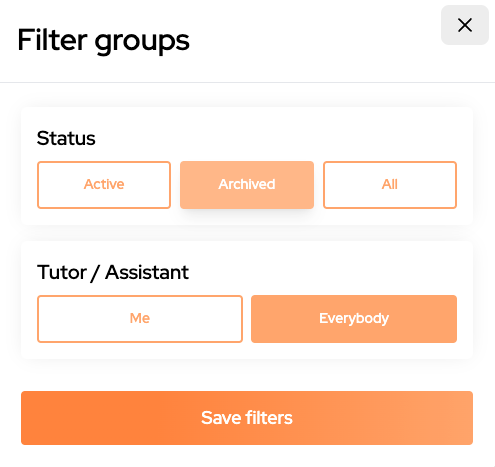The image size is (495, 467).
Task: Close the Filter groups dialog
Action: pyautogui.click(x=465, y=25)
